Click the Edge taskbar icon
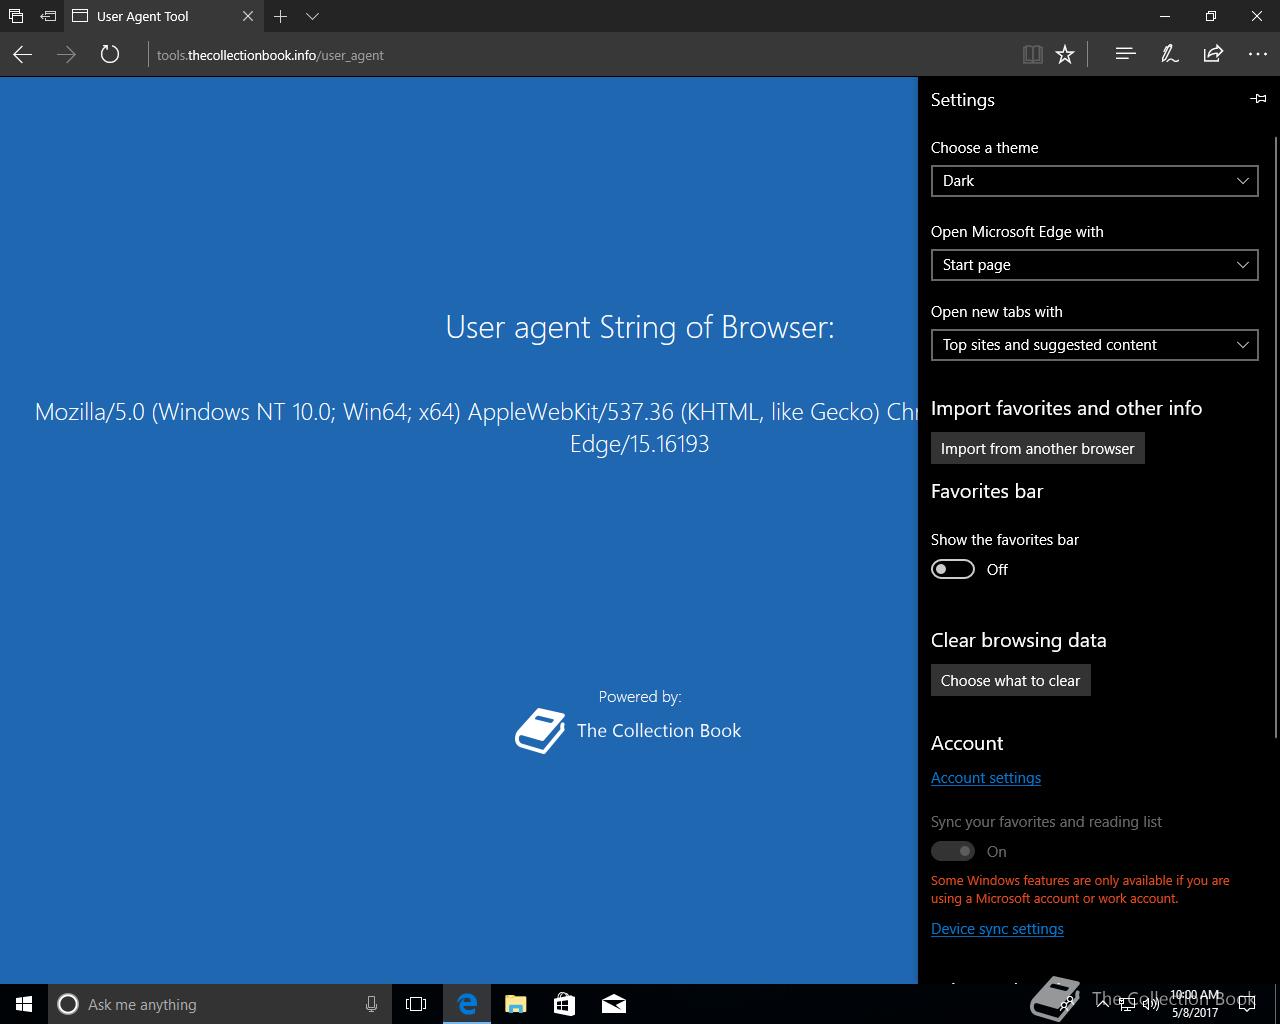 point(466,1004)
